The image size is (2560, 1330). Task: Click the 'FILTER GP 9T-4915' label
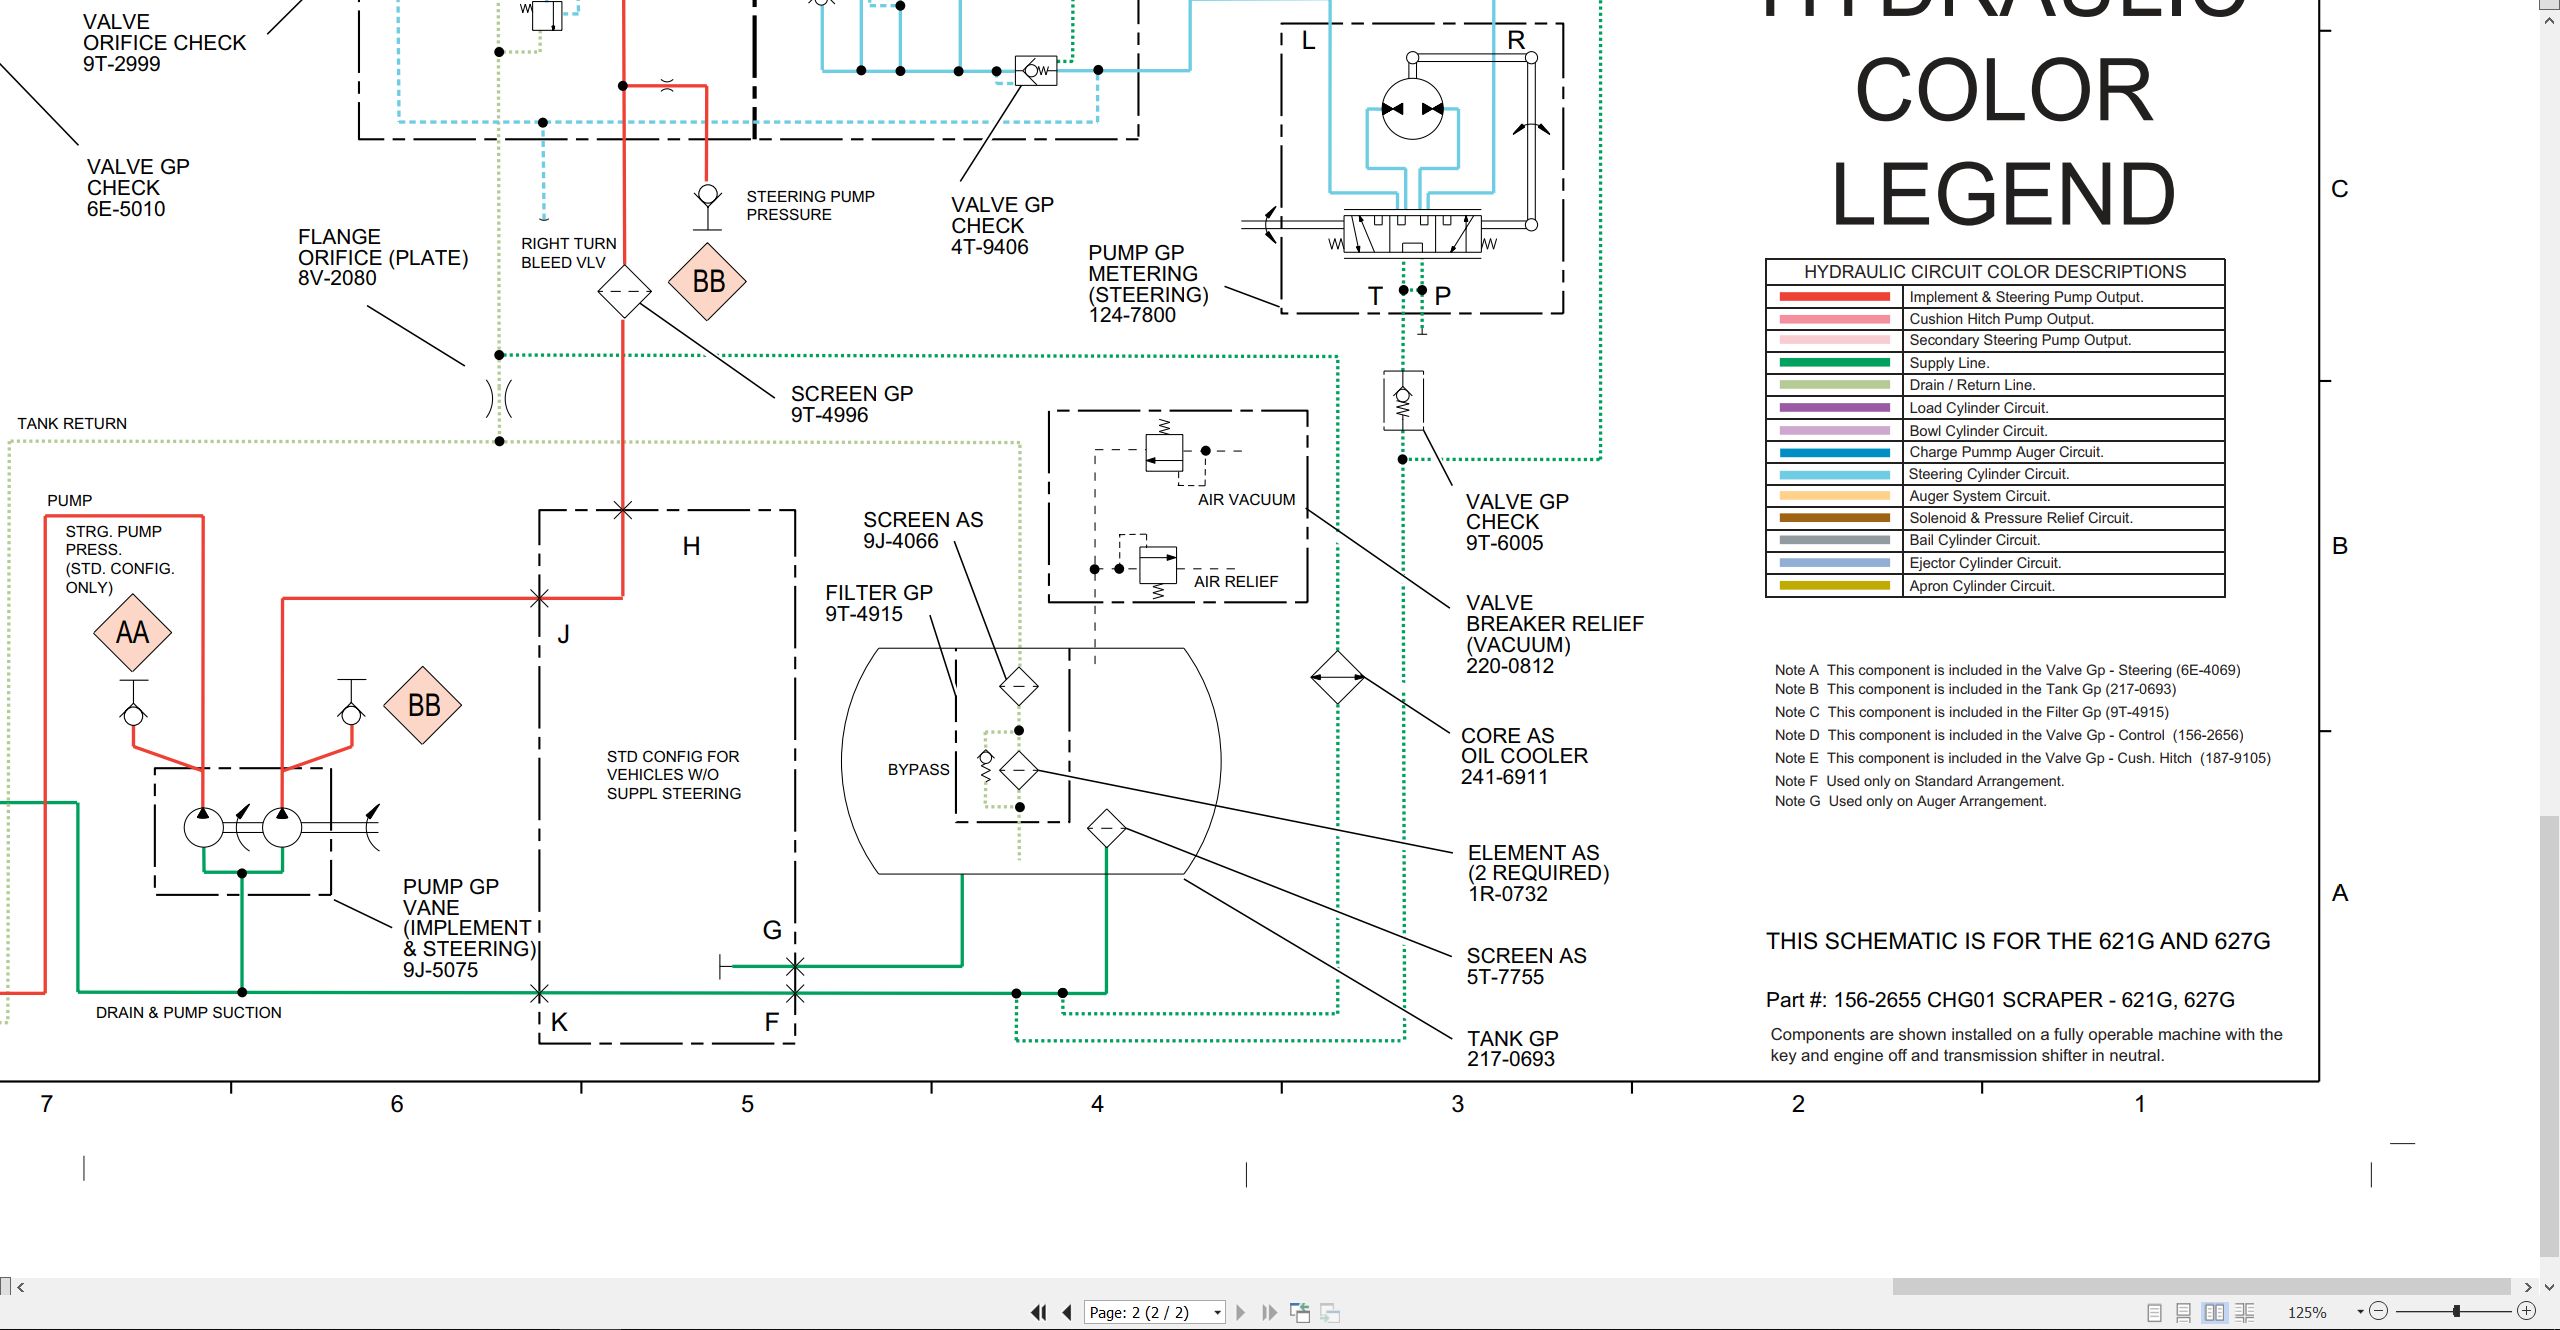tap(879, 603)
